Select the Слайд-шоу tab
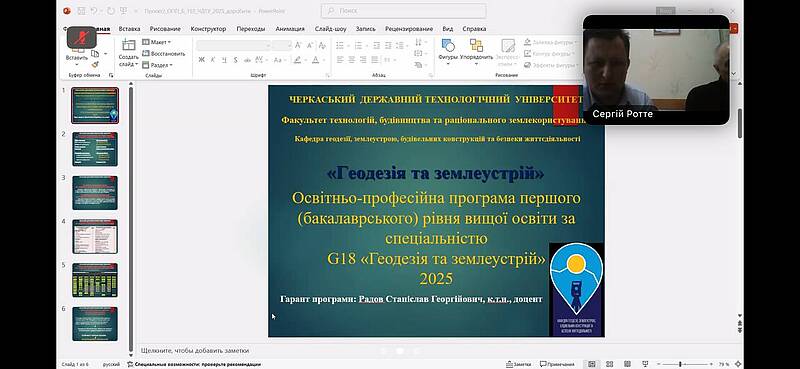800x369 pixels. point(330,29)
